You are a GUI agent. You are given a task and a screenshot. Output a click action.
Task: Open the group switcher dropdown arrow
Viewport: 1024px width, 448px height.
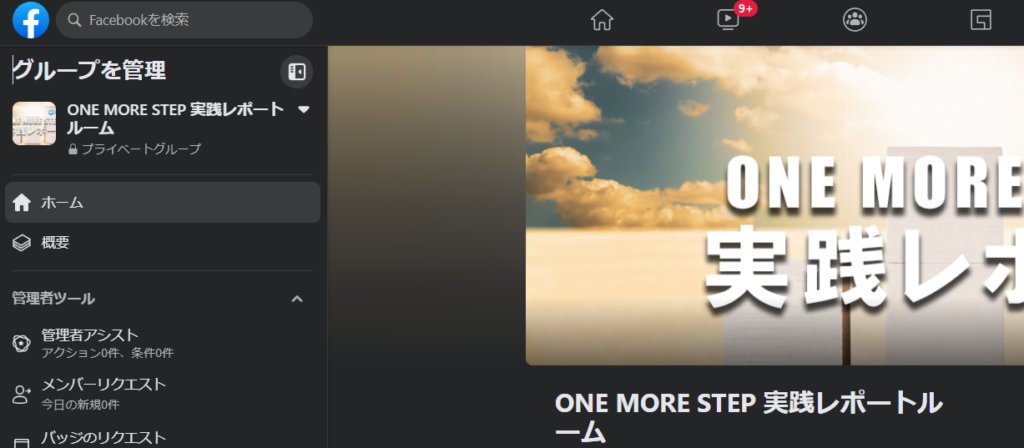[304, 109]
